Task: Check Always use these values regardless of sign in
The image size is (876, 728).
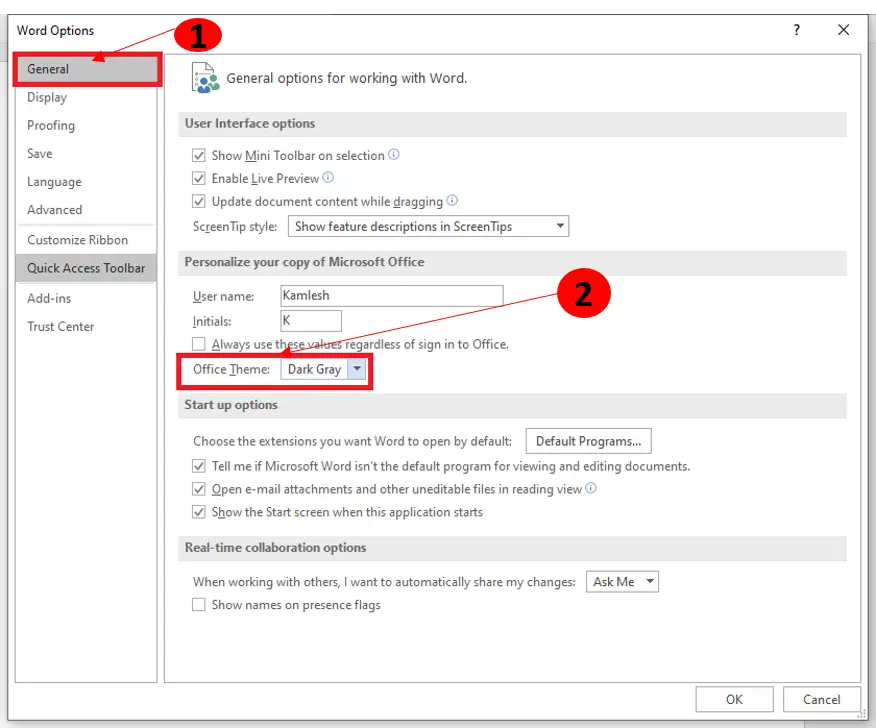Action: (x=199, y=344)
